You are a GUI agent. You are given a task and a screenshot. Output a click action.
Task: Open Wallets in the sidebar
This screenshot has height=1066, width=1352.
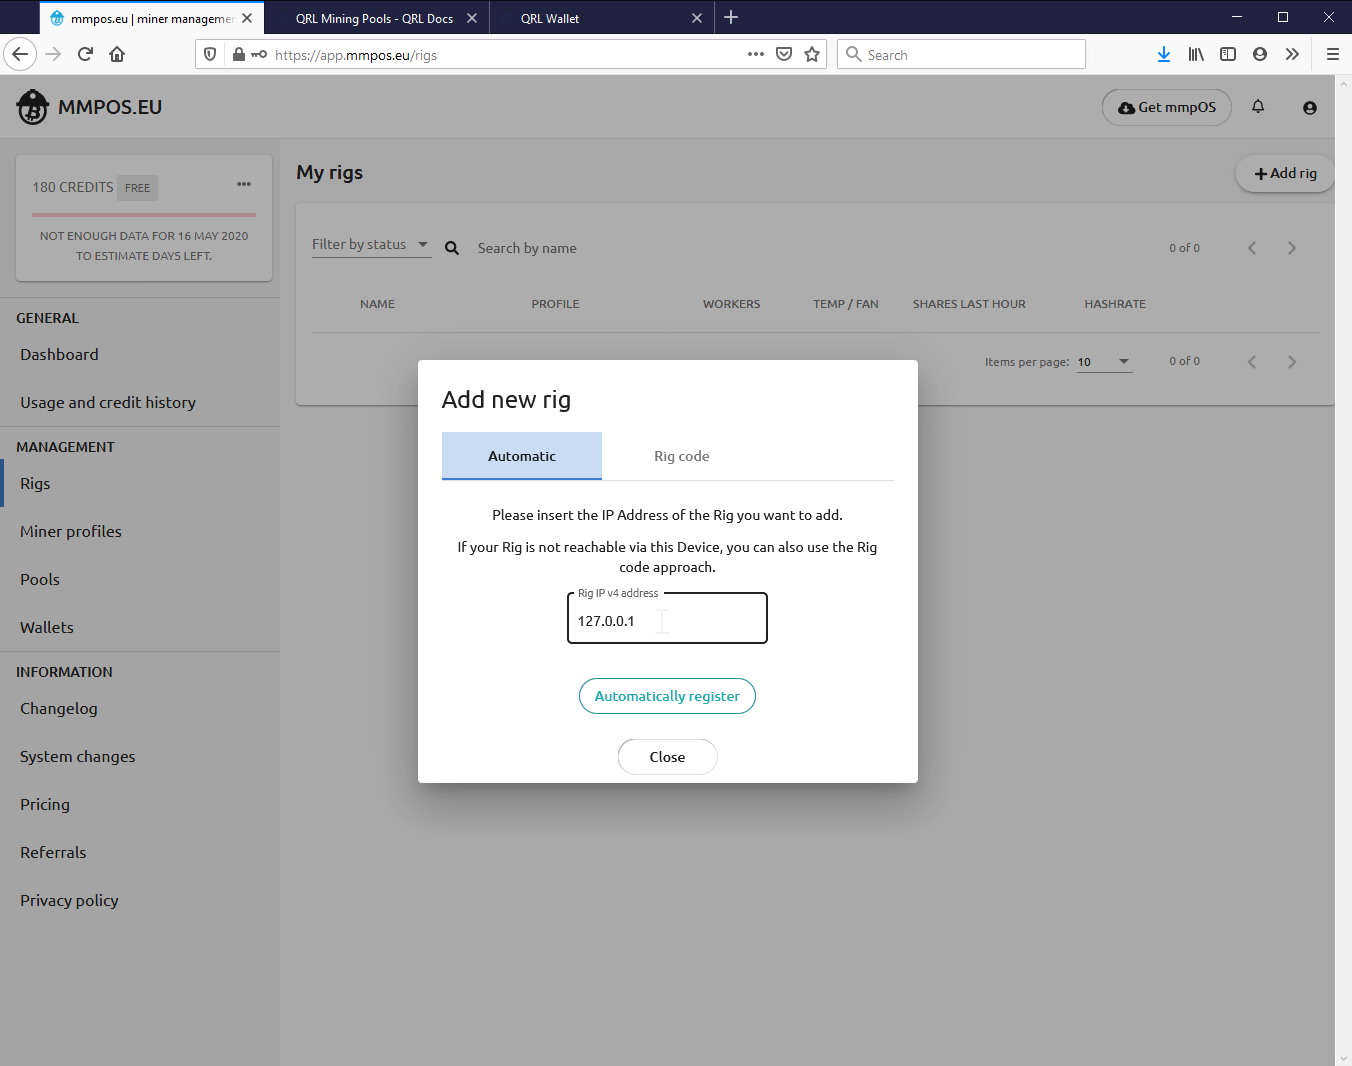coord(47,628)
